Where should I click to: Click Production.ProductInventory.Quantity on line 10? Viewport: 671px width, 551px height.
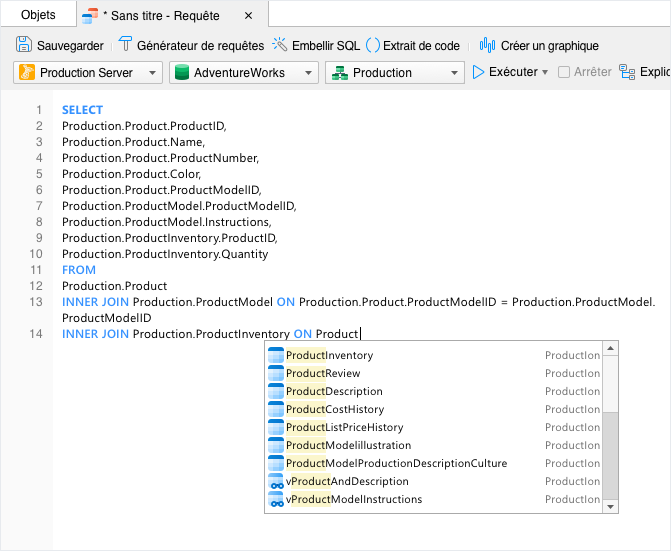(165, 254)
